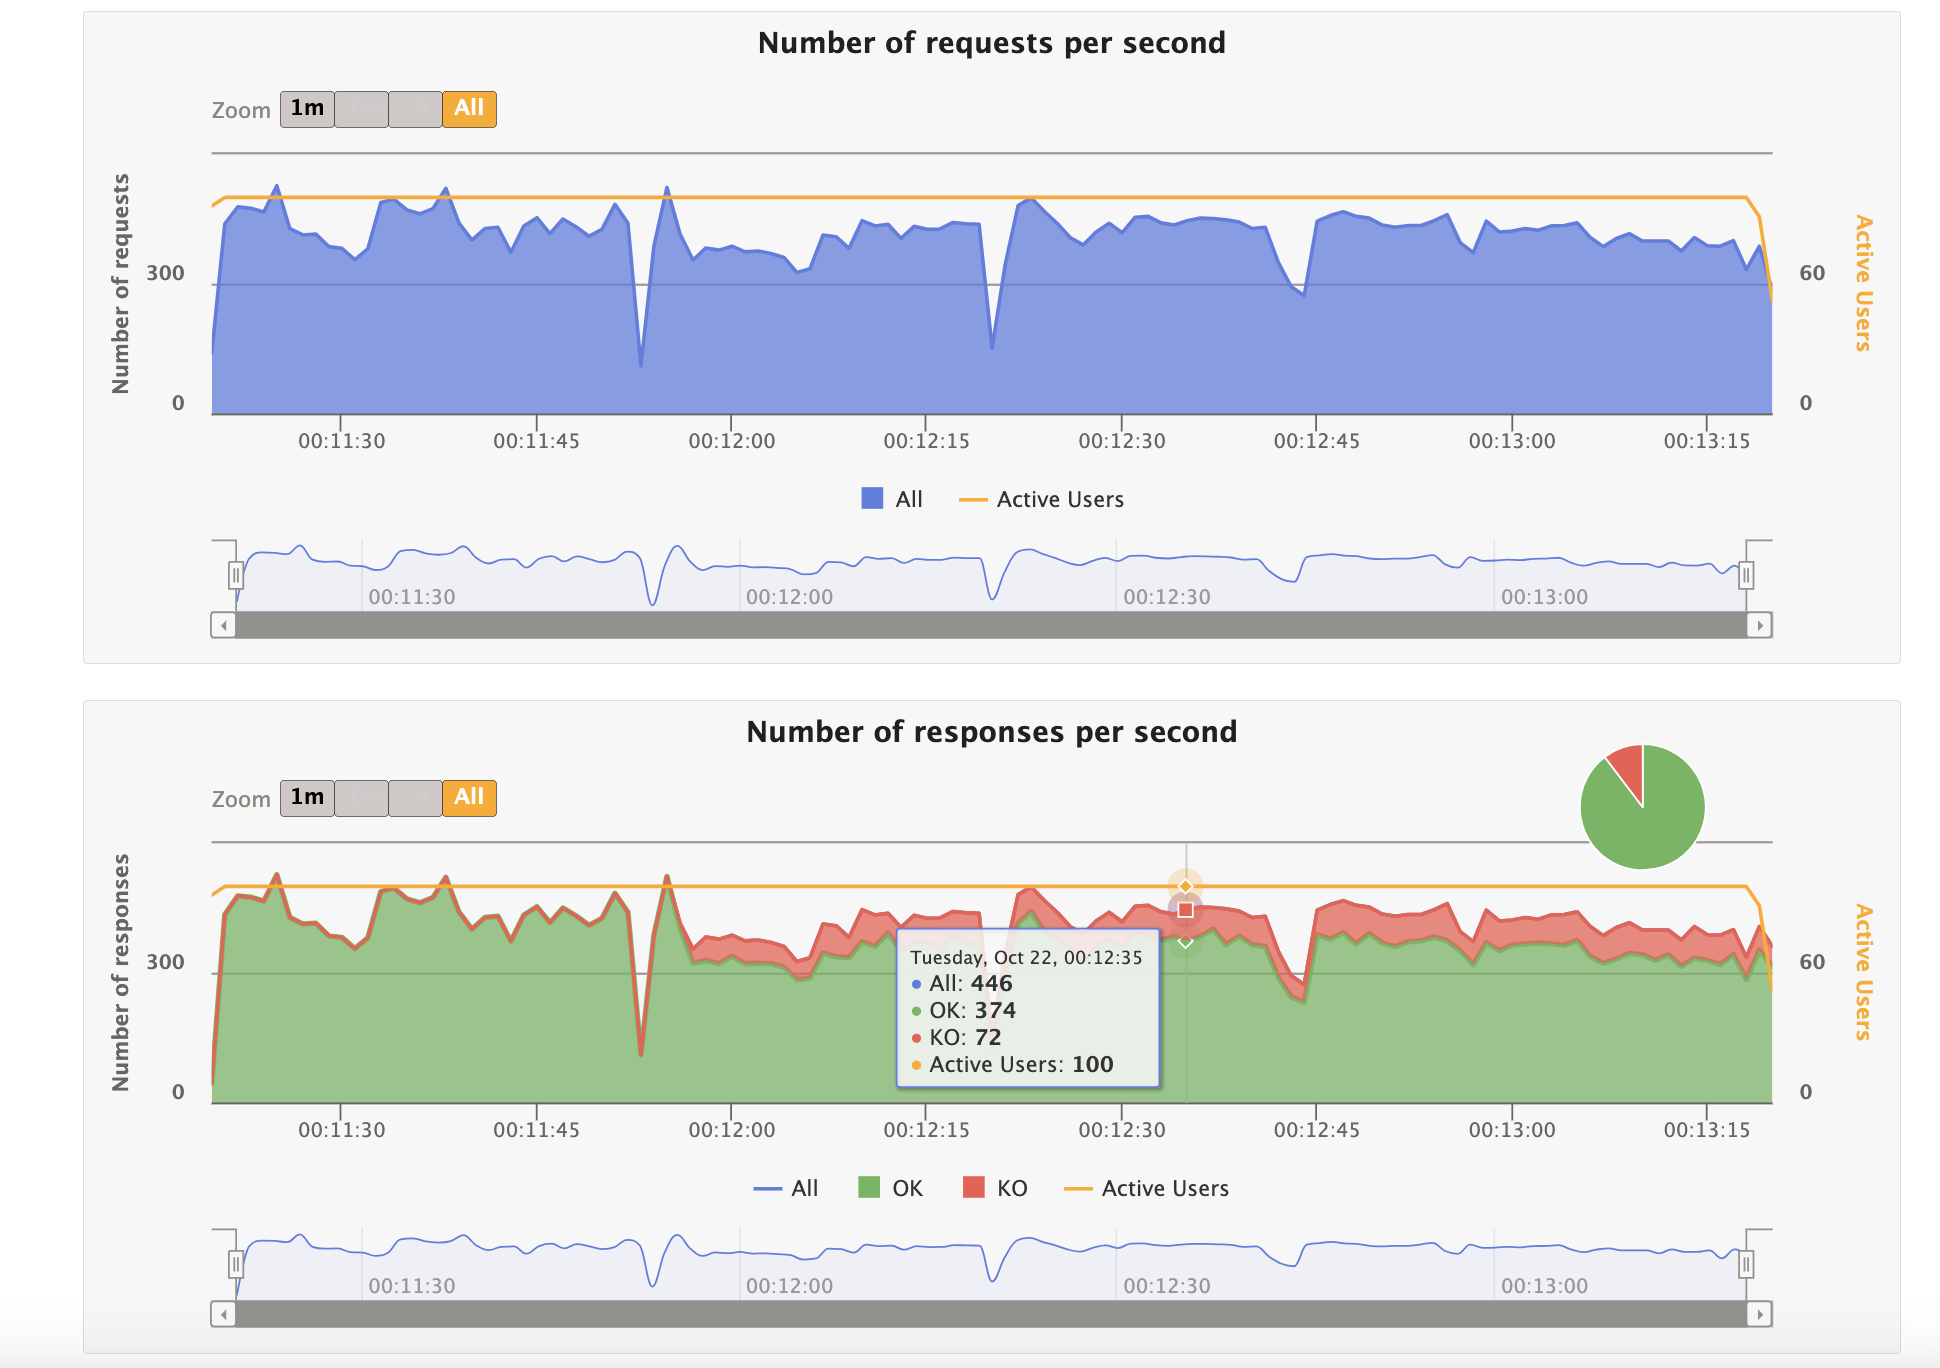Click right scroll arrow of requests chart navigator

pos(1760,625)
